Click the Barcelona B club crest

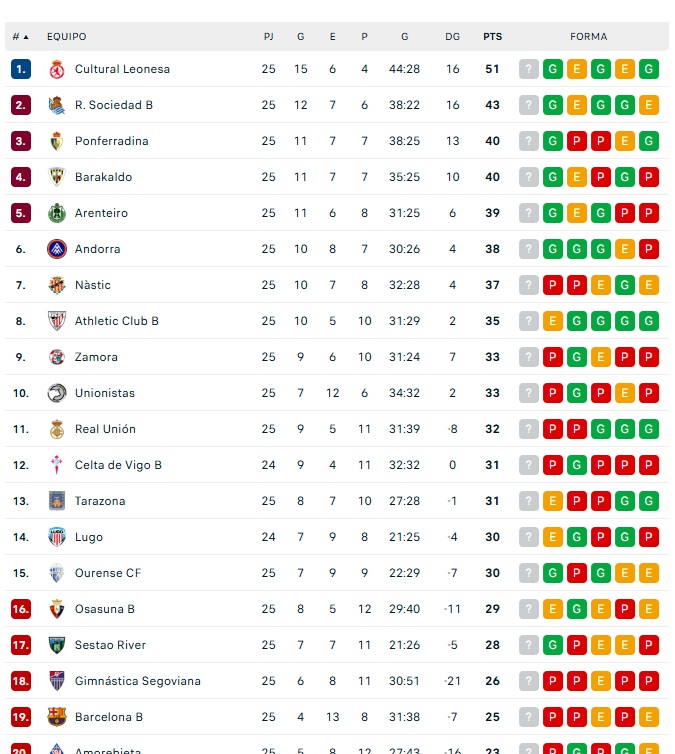click(57, 717)
